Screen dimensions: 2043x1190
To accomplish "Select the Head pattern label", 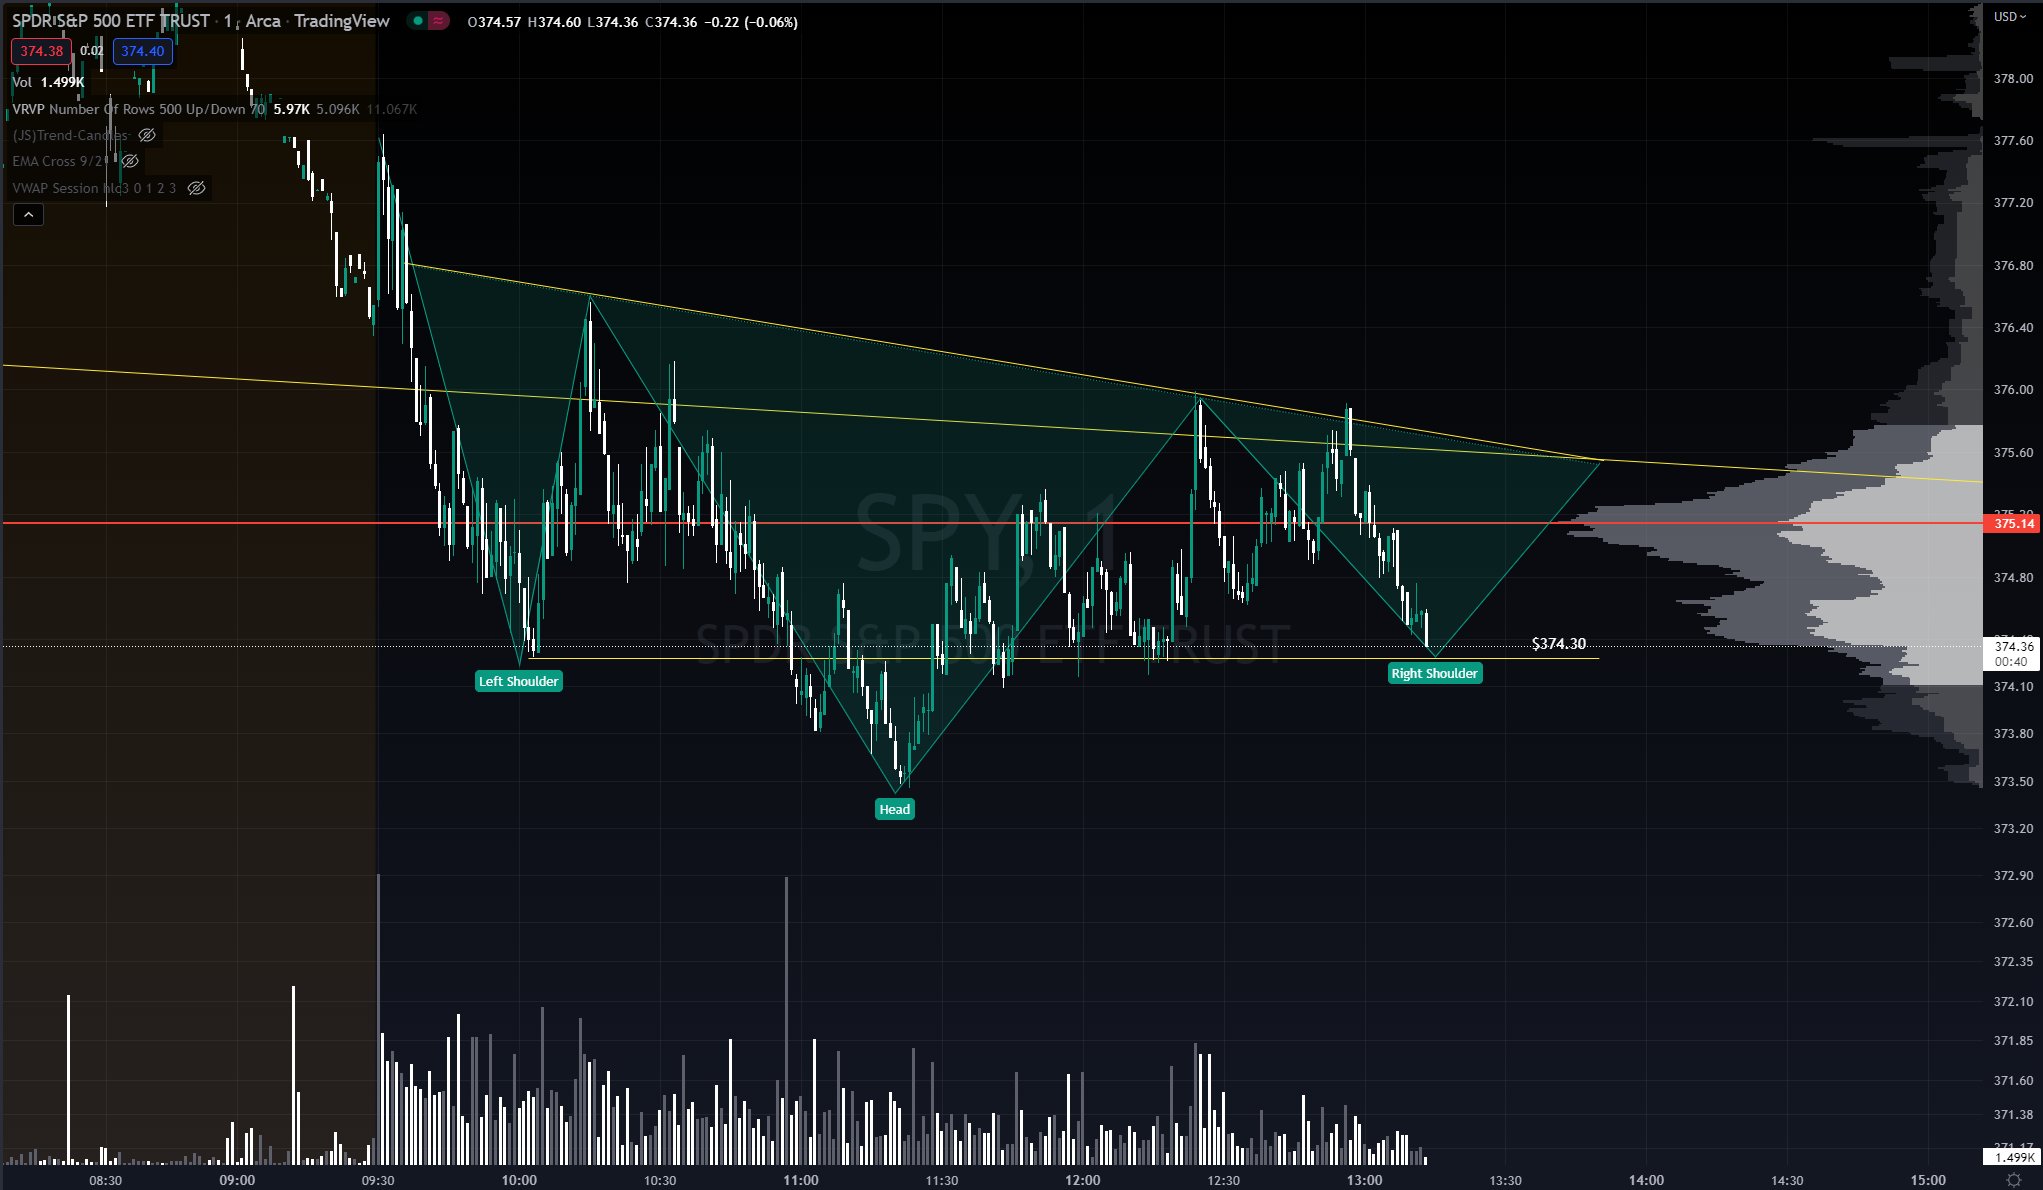I will (x=894, y=809).
